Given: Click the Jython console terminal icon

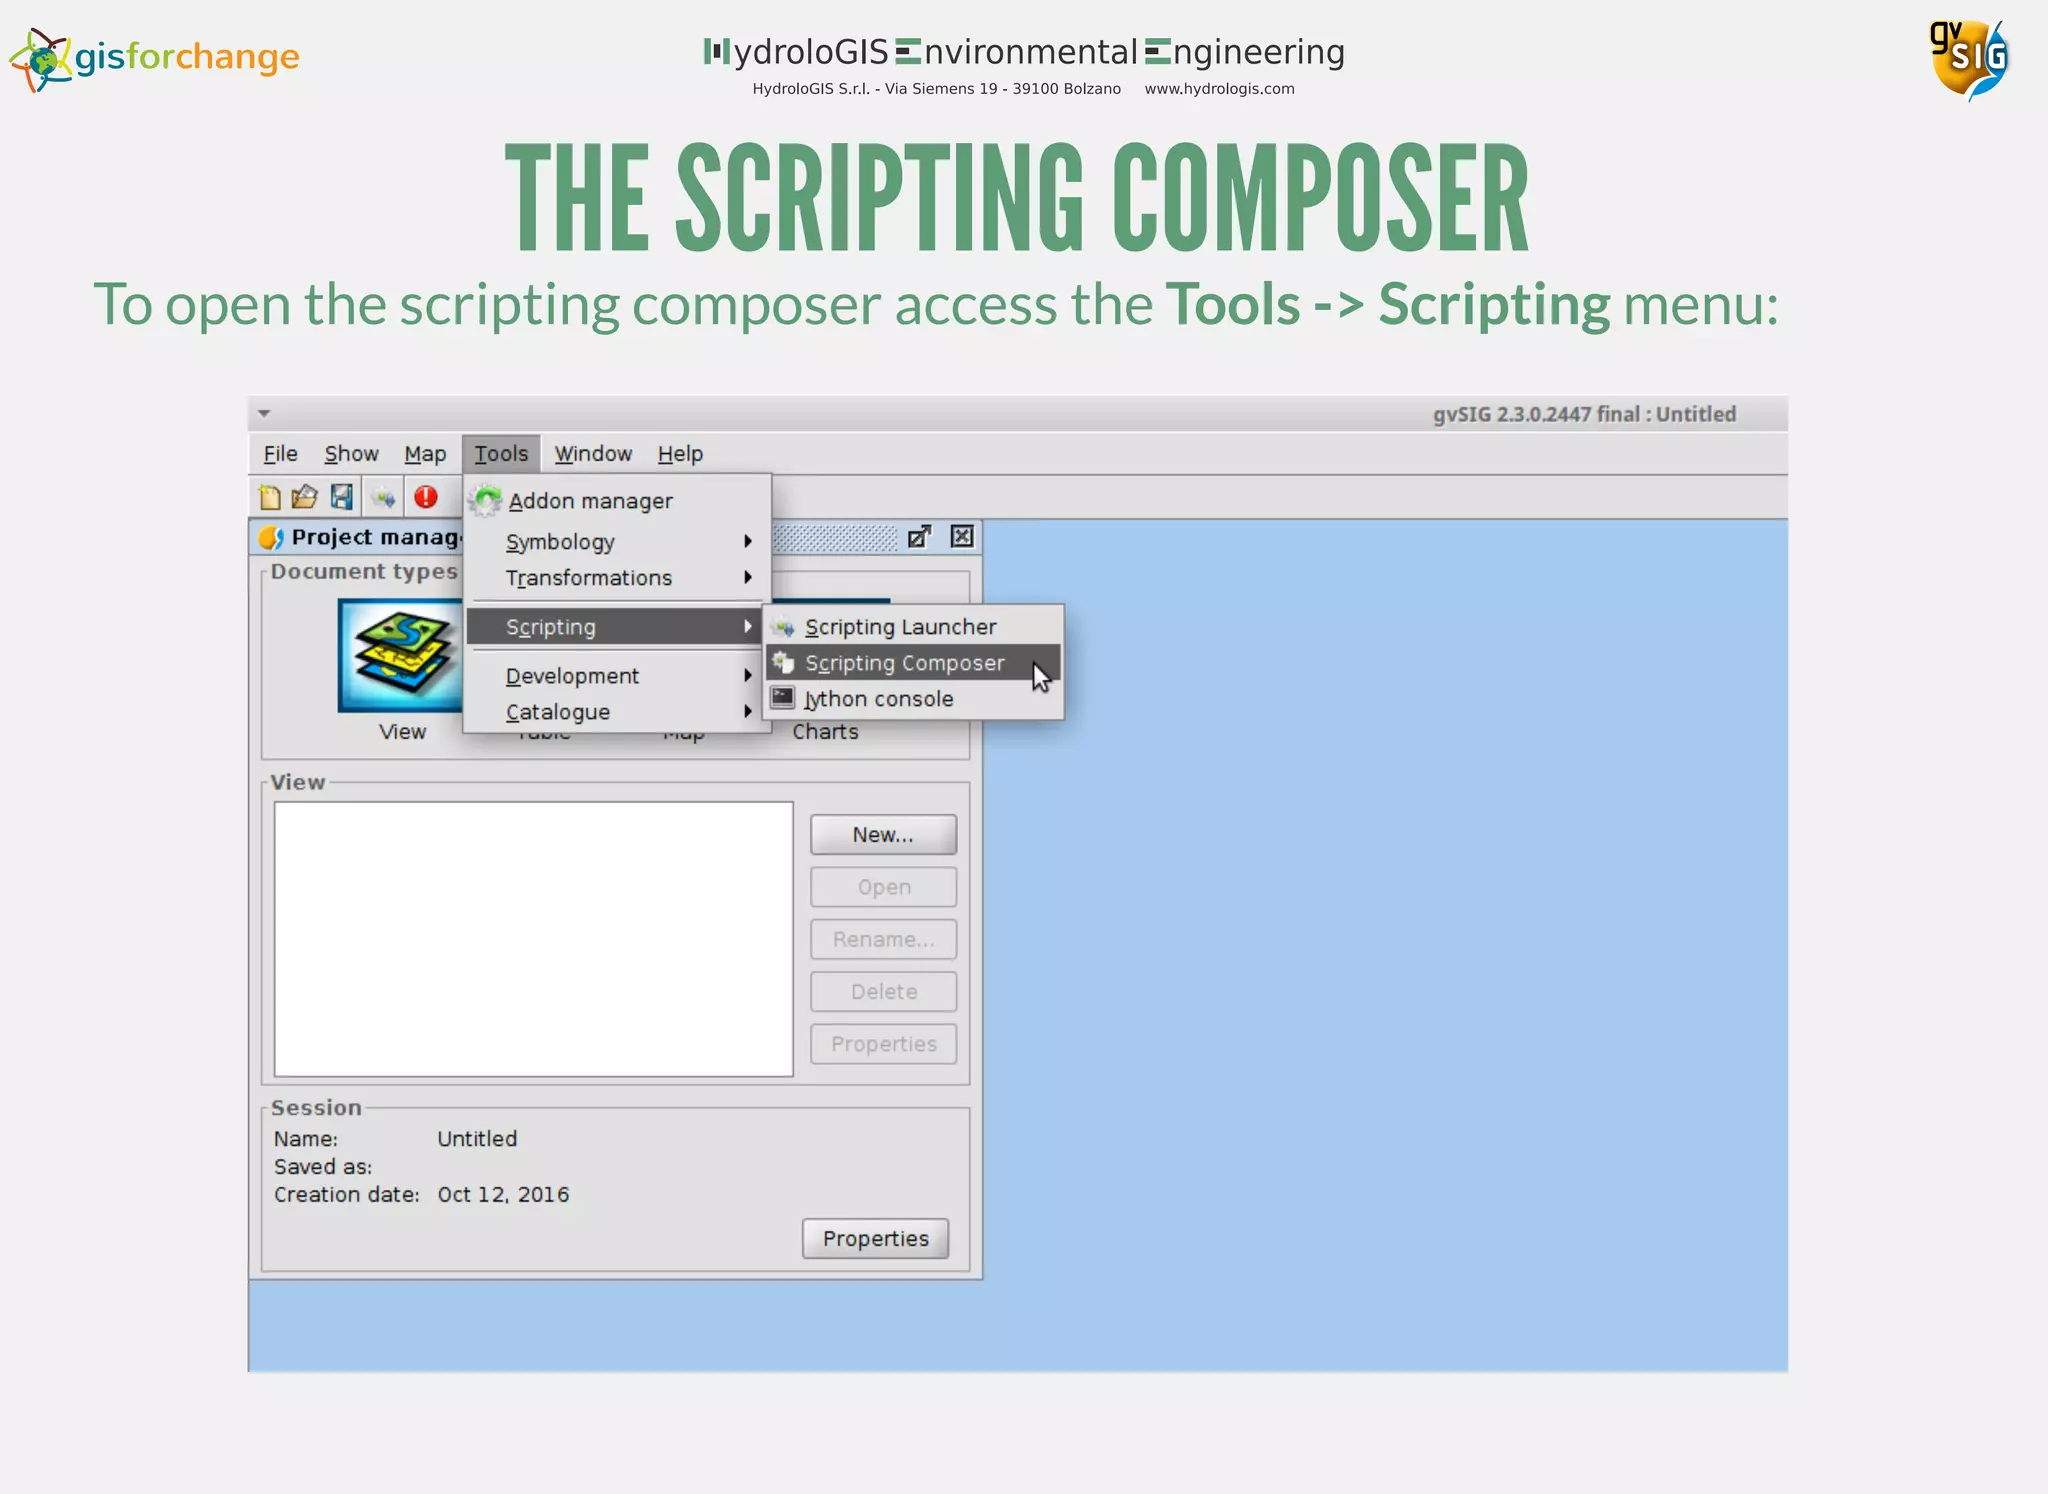Looking at the screenshot, I should (783, 698).
